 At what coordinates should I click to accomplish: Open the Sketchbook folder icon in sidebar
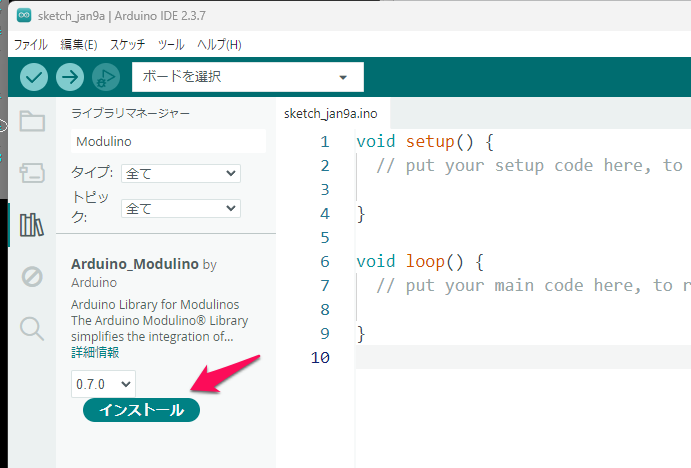click(32, 122)
